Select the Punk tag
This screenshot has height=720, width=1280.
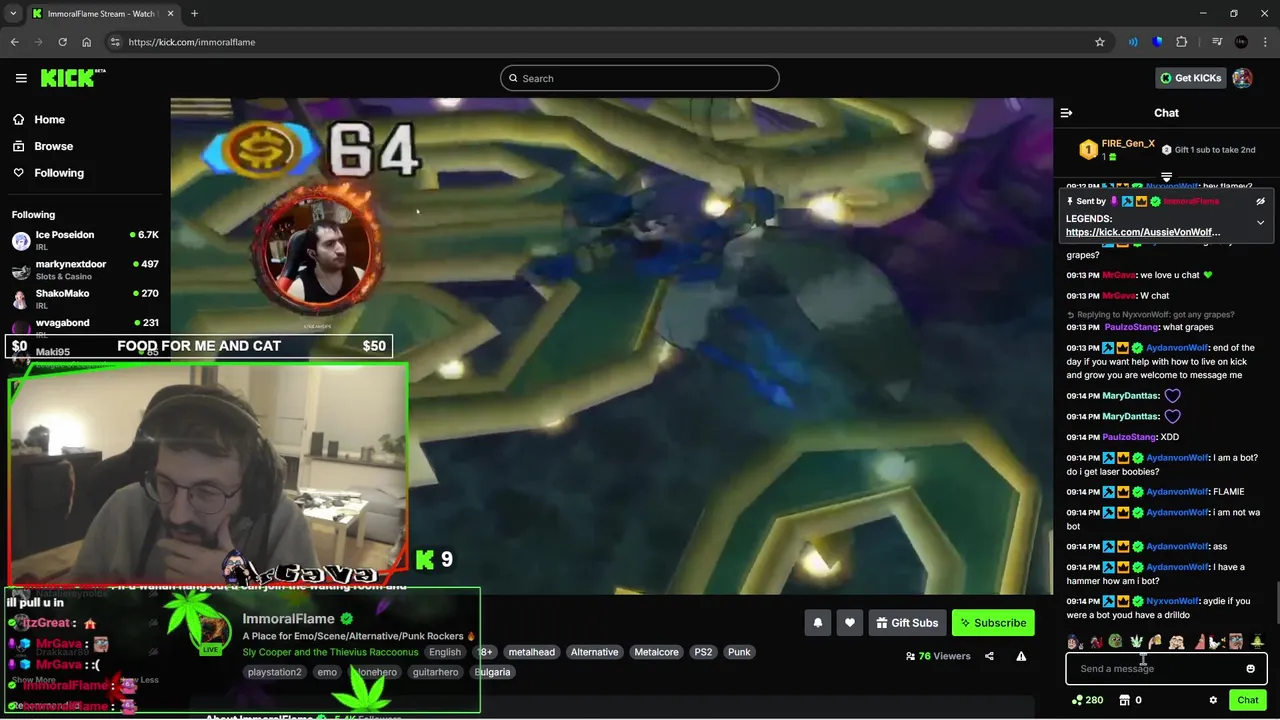coord(739,652)
